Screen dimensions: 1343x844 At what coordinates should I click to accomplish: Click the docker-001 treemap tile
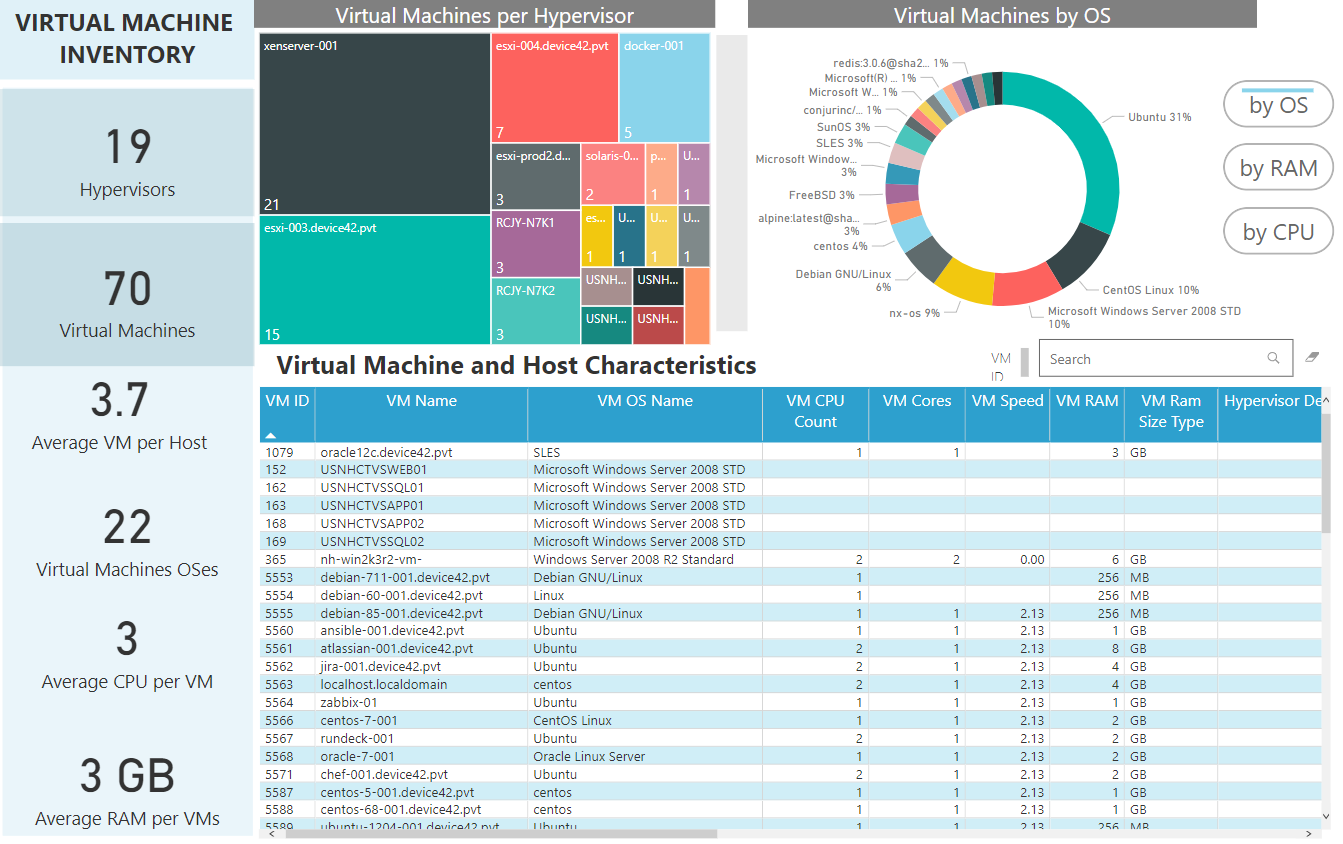click(x=664, y=88)
